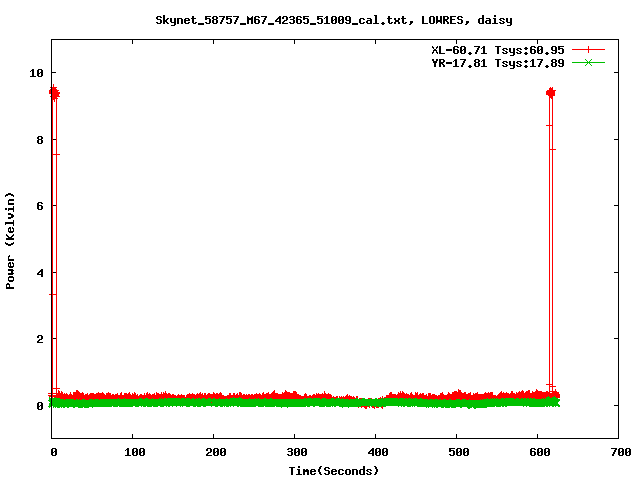The height and width of the screenshot is (480, 640).
Task: Click the red calibration spike cluster near time 0
Action: [x=54, y=93]
